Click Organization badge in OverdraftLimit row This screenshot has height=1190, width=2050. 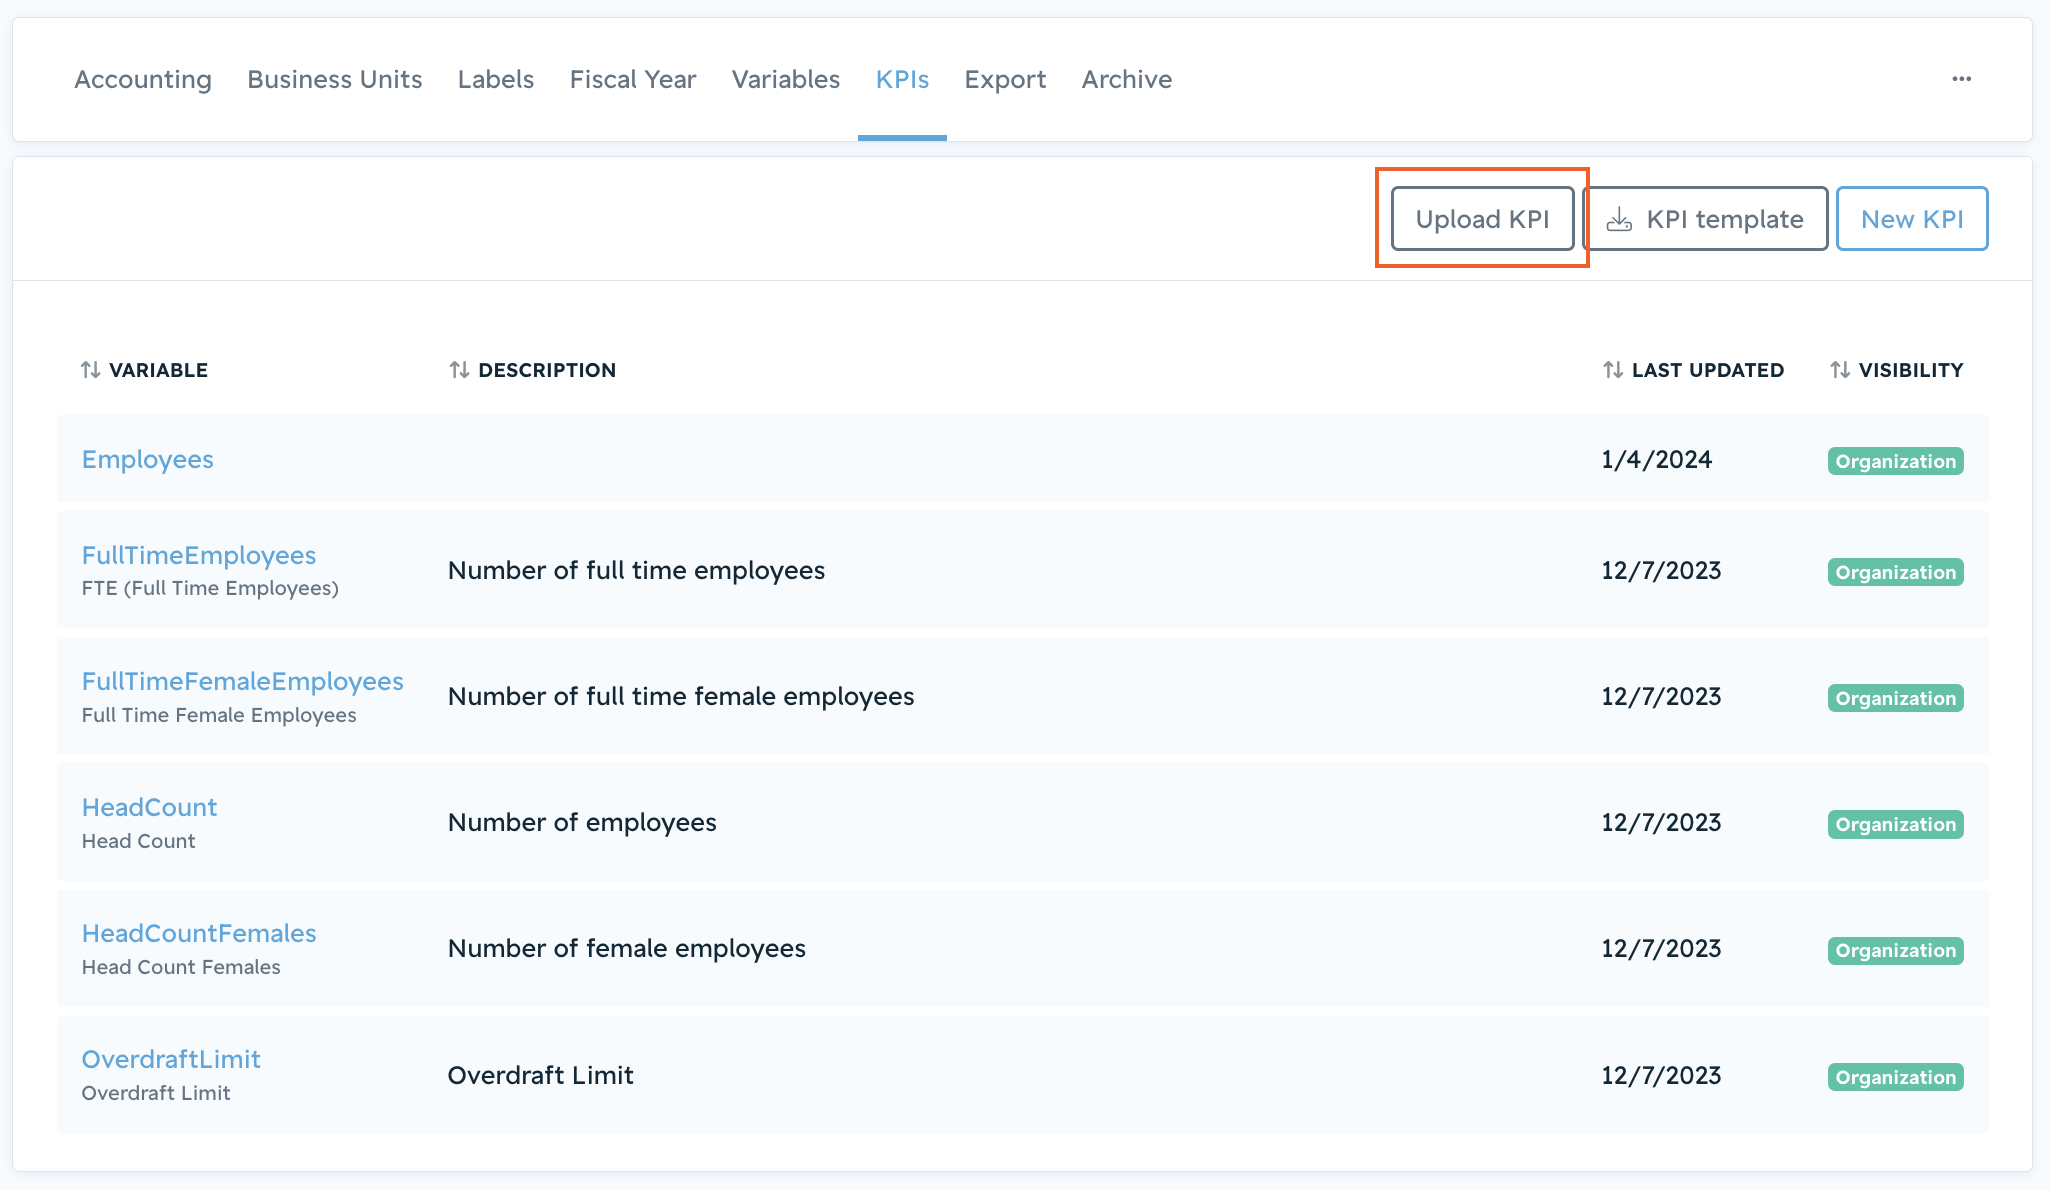[1896, 1077]
